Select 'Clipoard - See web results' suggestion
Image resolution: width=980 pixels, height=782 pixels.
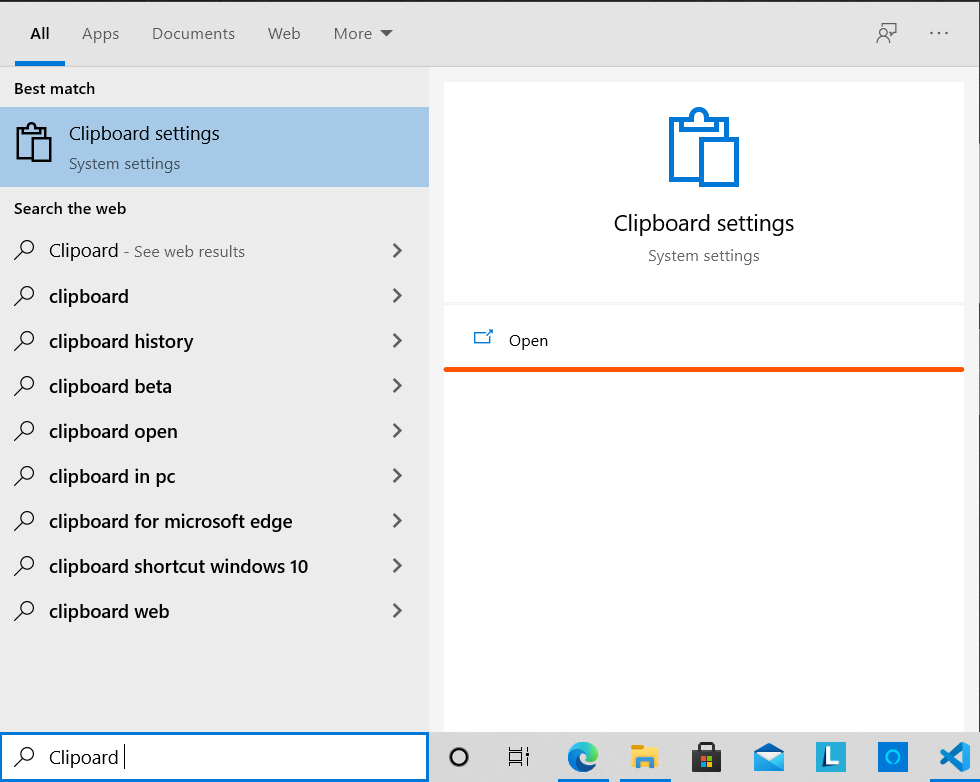pos(214,251)
